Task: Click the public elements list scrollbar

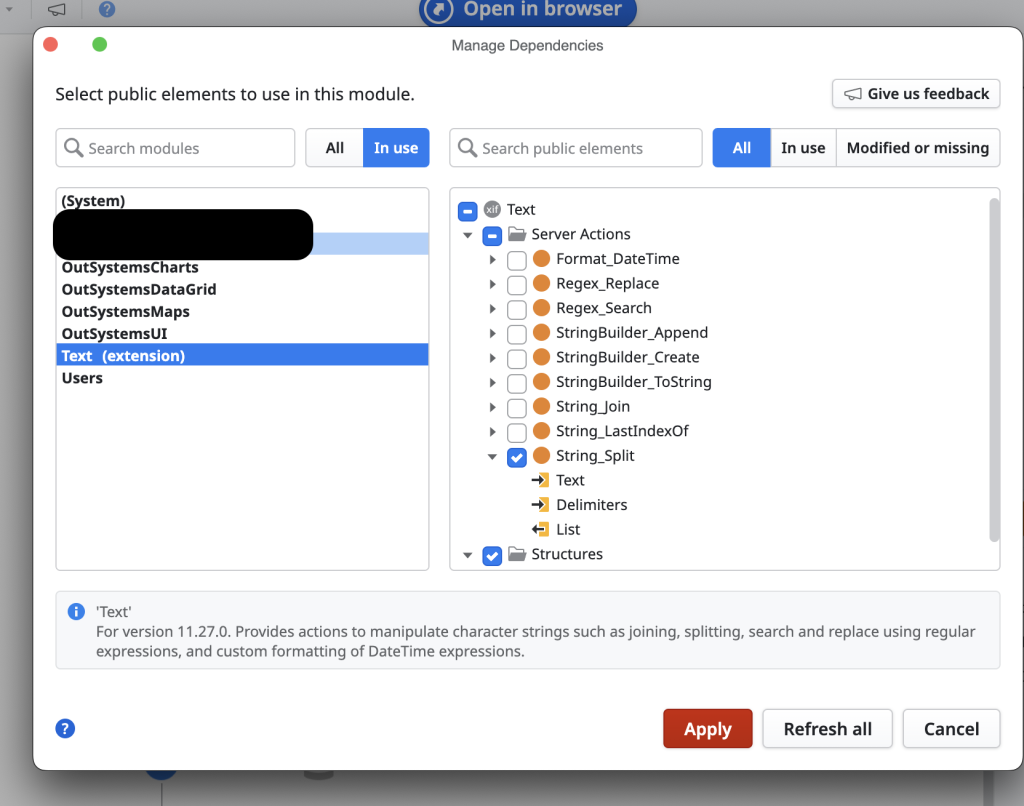Action: click(993, 370)
